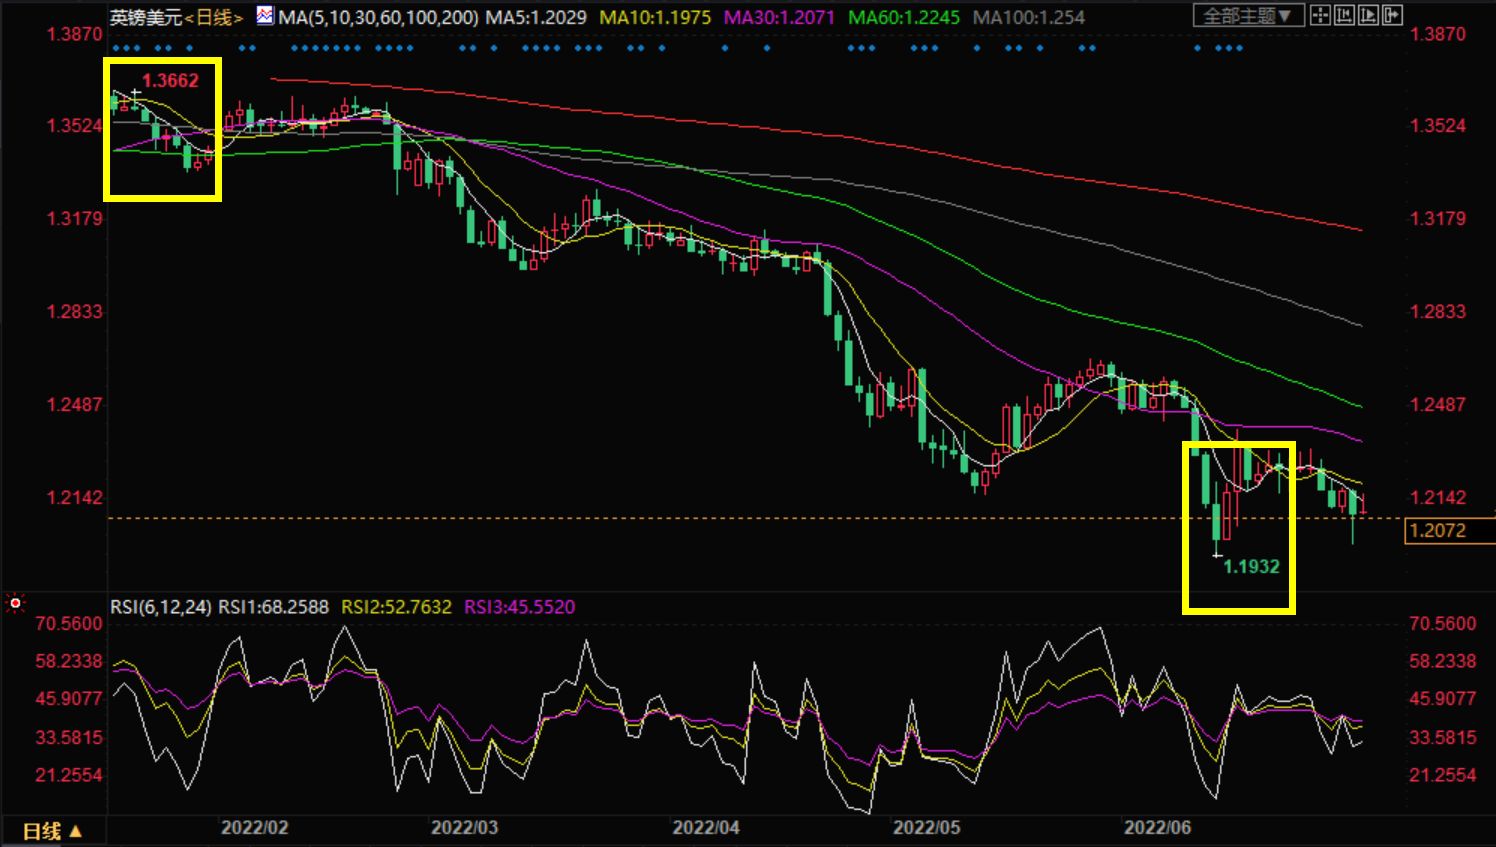Click the jump-to-start range icon
Screen dimensions: 1496x847
pyautogui.click(x=1344, y=15)
